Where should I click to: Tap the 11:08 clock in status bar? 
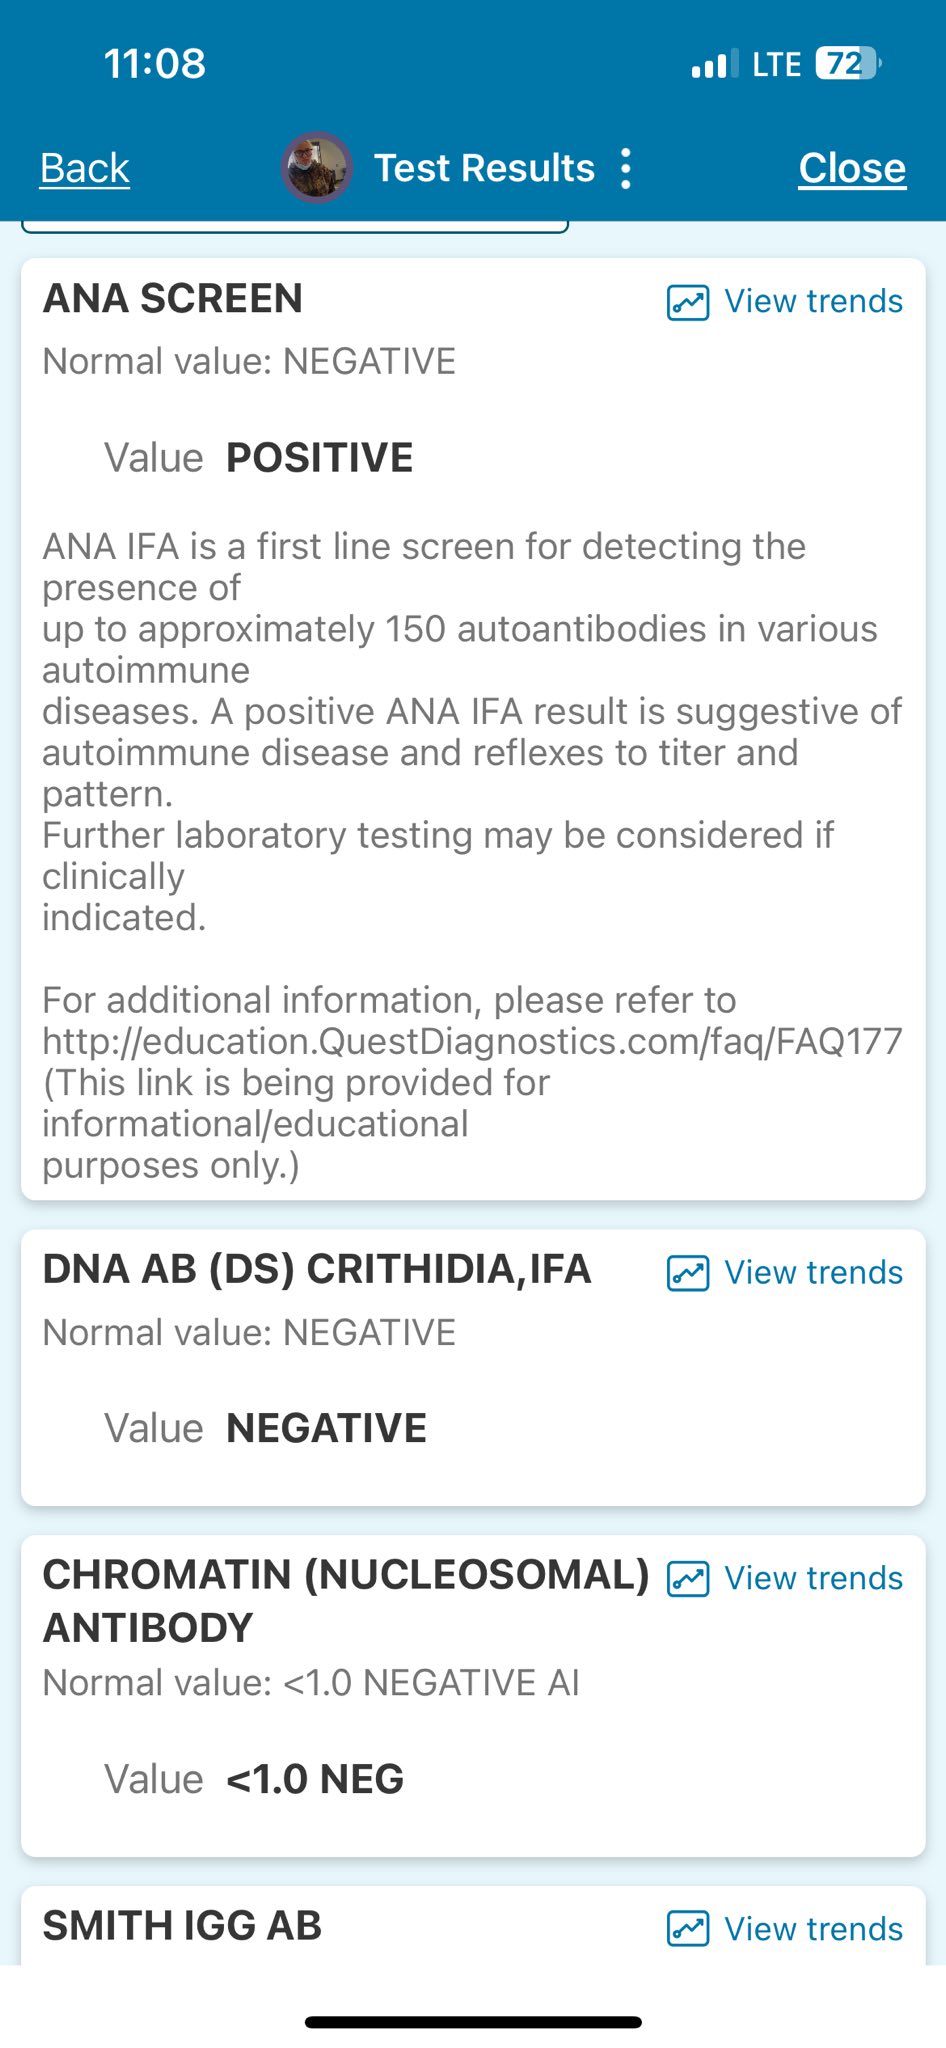click(x=155, y=64)
